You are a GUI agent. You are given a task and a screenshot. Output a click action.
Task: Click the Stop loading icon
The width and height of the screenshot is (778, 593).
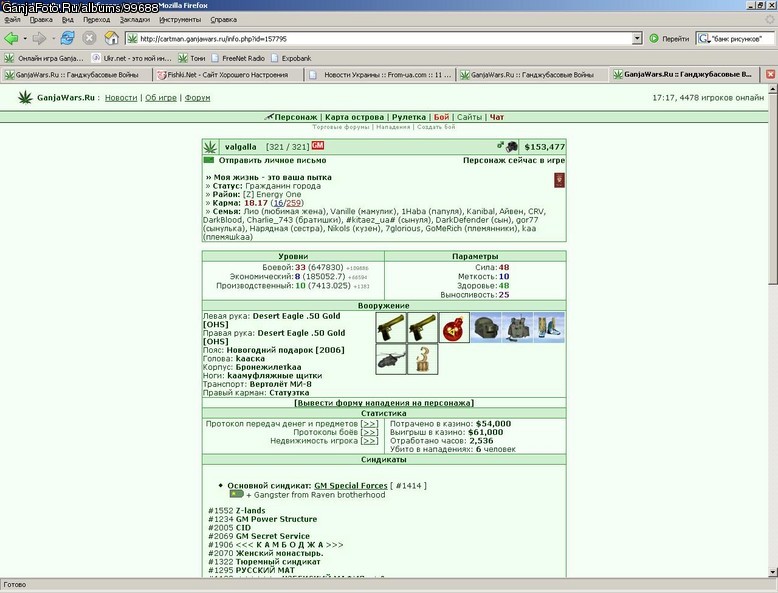[89, 38]
